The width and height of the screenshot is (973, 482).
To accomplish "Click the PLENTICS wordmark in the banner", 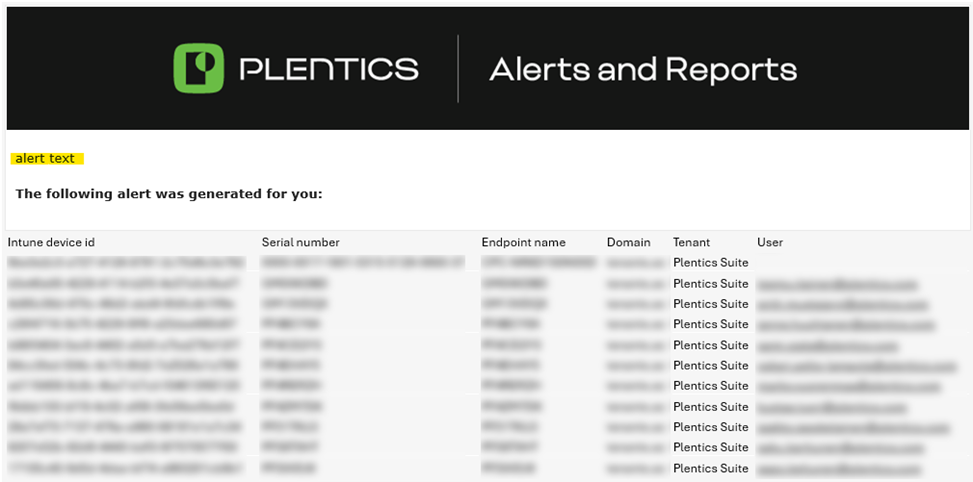I will pos(329,69).
